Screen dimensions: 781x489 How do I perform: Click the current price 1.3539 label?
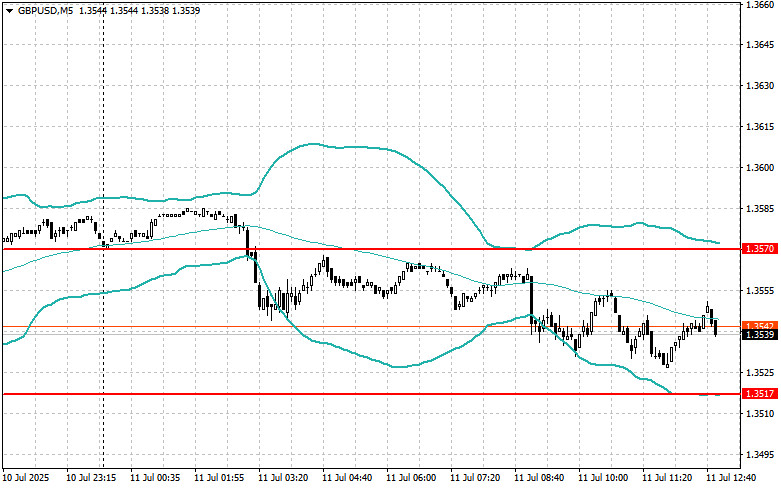pyautogui.click(x=760, y=335)
